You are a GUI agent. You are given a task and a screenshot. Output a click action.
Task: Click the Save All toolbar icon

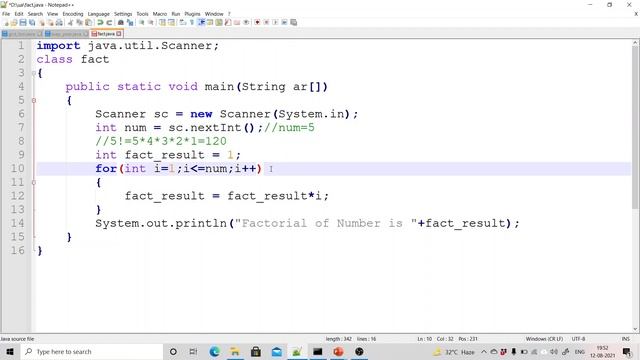tap(32, 22)
